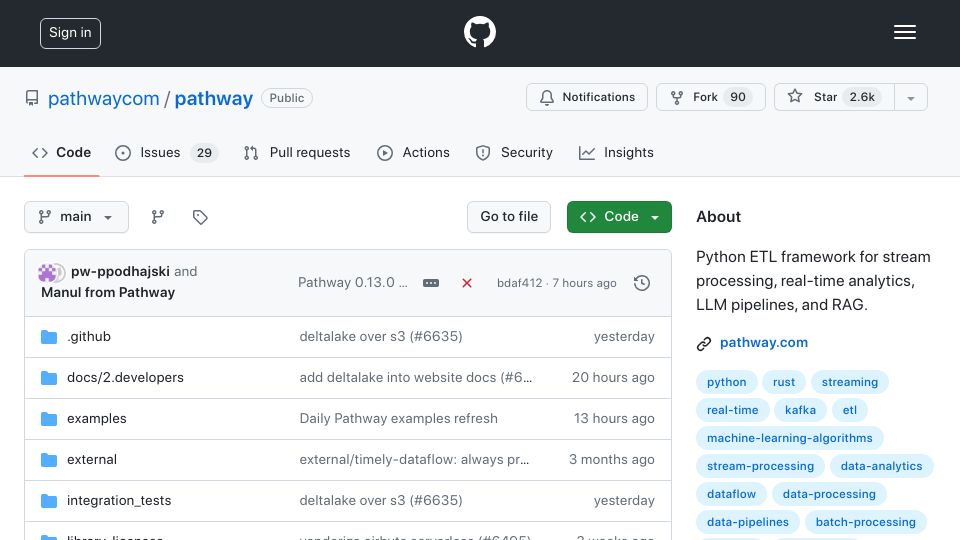Switch to the Issues tab
The width and height of the screenshot is (960, 540).
[166, 152]
